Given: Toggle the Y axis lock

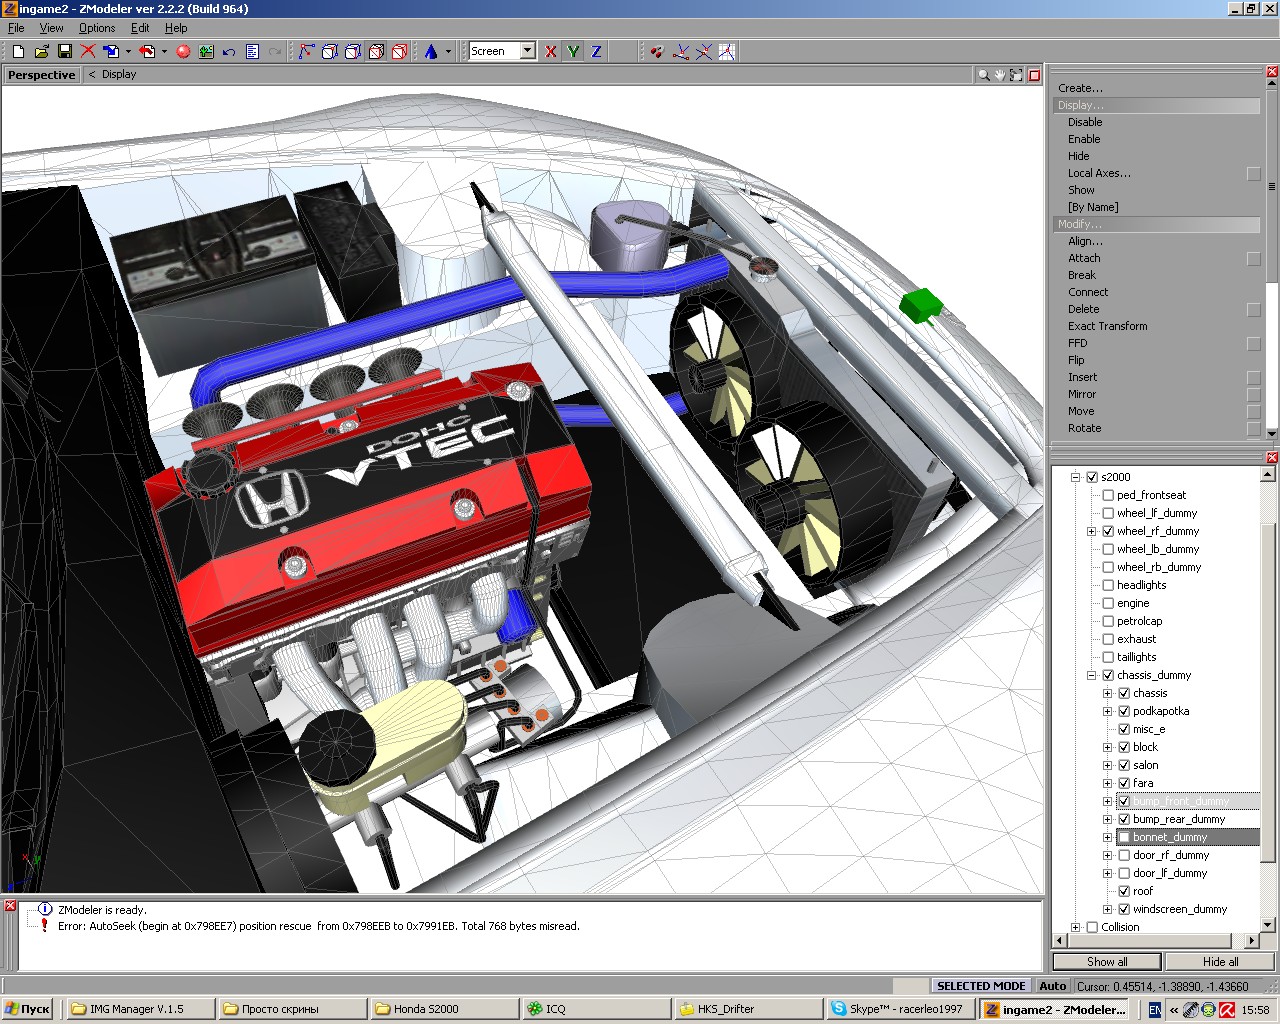Looking at the screenshot, I should [x=573, y=51].
